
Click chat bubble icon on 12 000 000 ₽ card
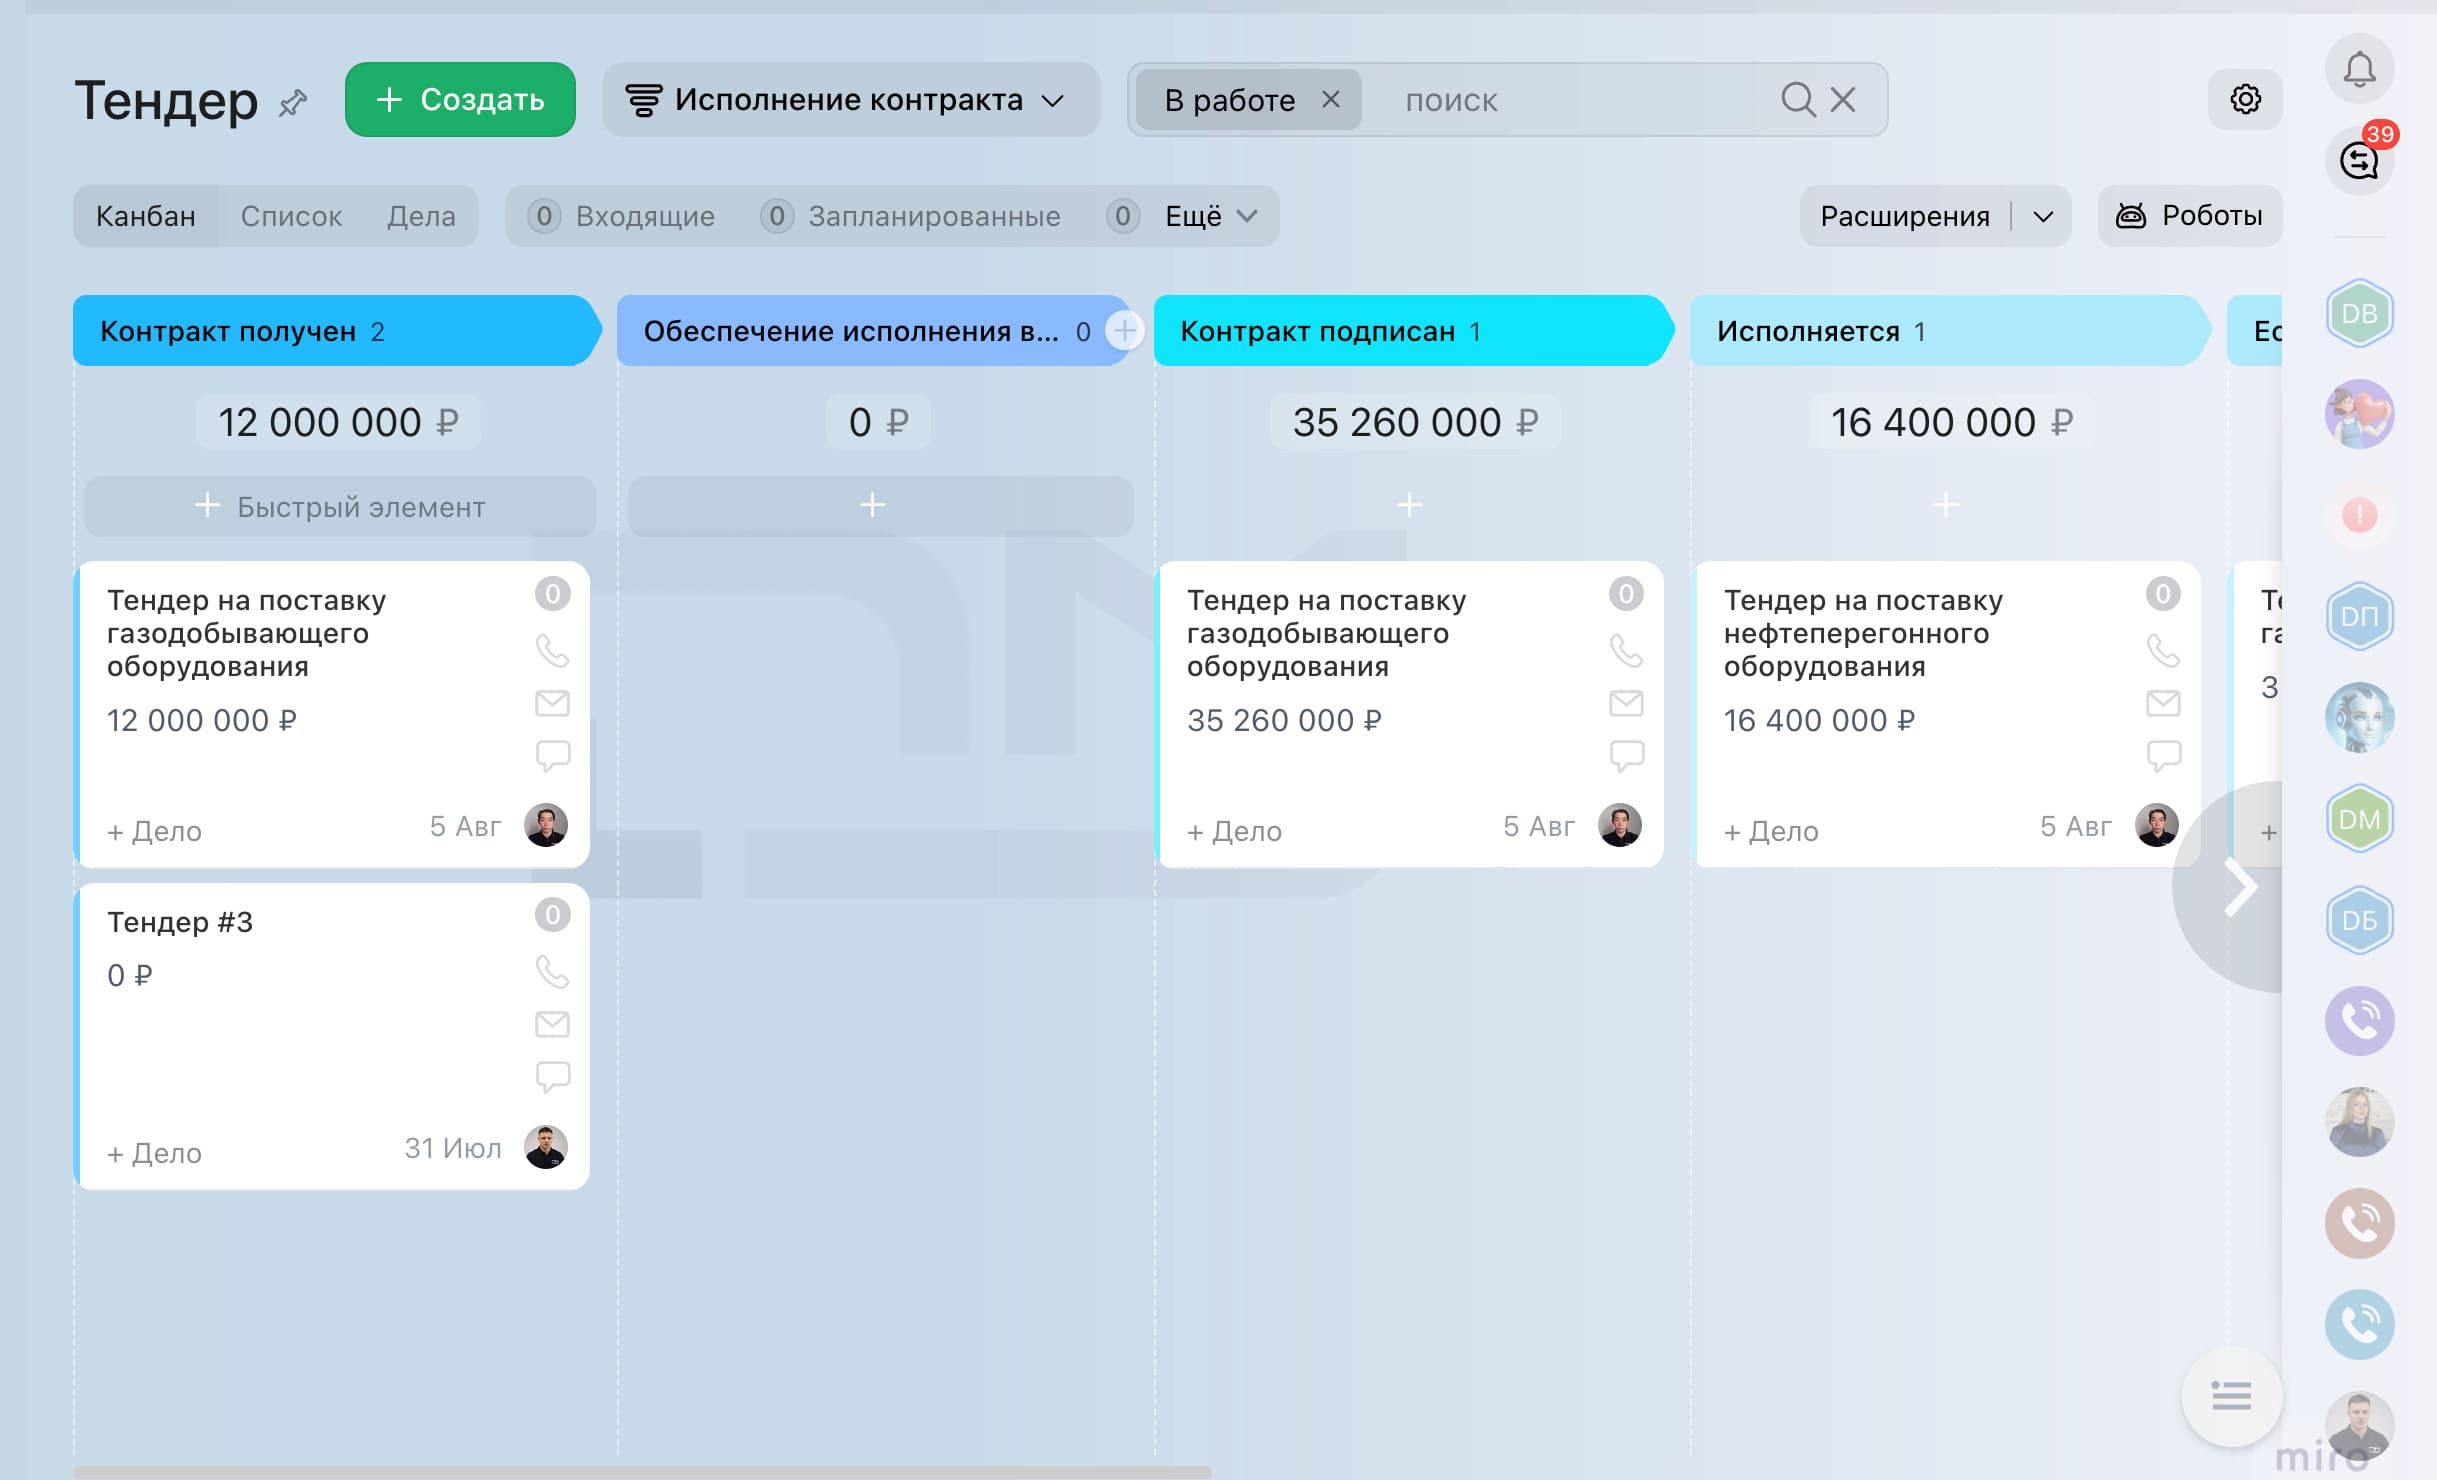click(552, 756)
